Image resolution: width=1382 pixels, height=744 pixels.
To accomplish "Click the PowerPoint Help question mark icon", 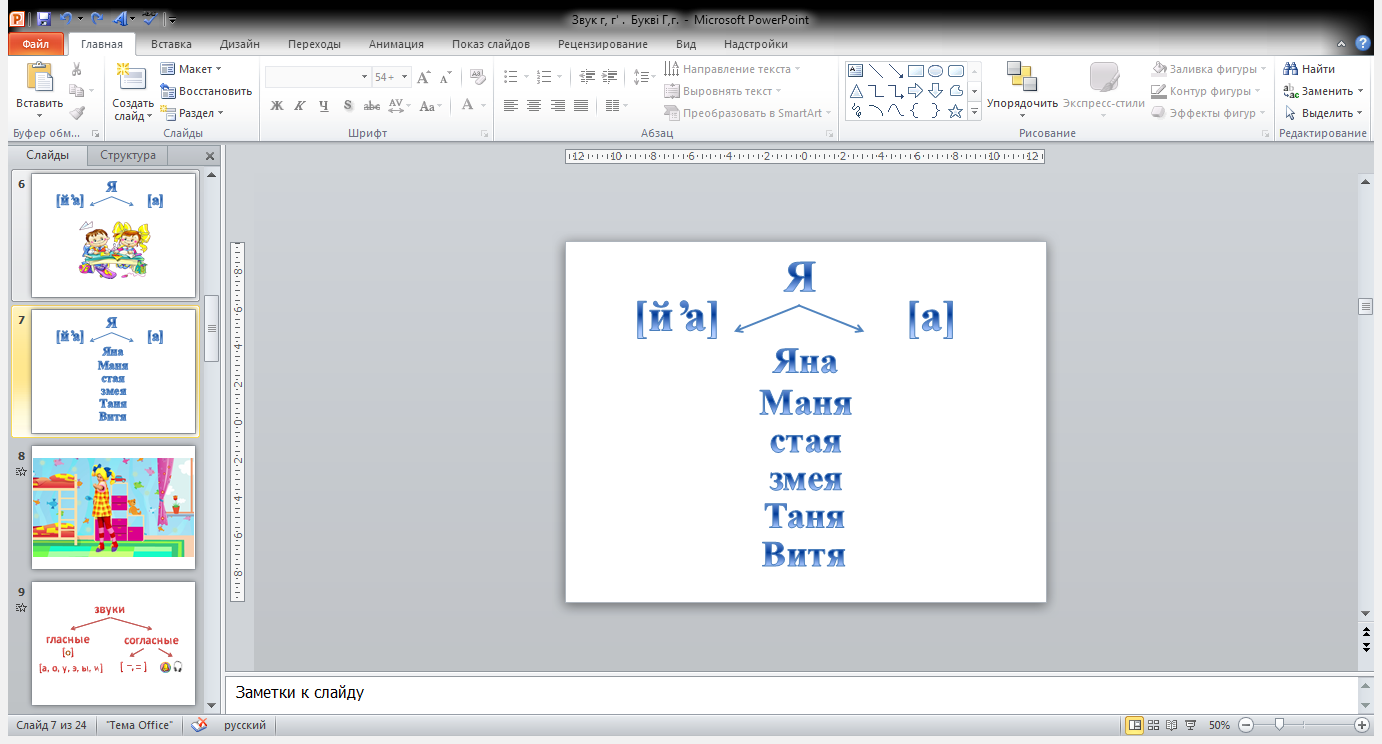I will [1362, 44].
